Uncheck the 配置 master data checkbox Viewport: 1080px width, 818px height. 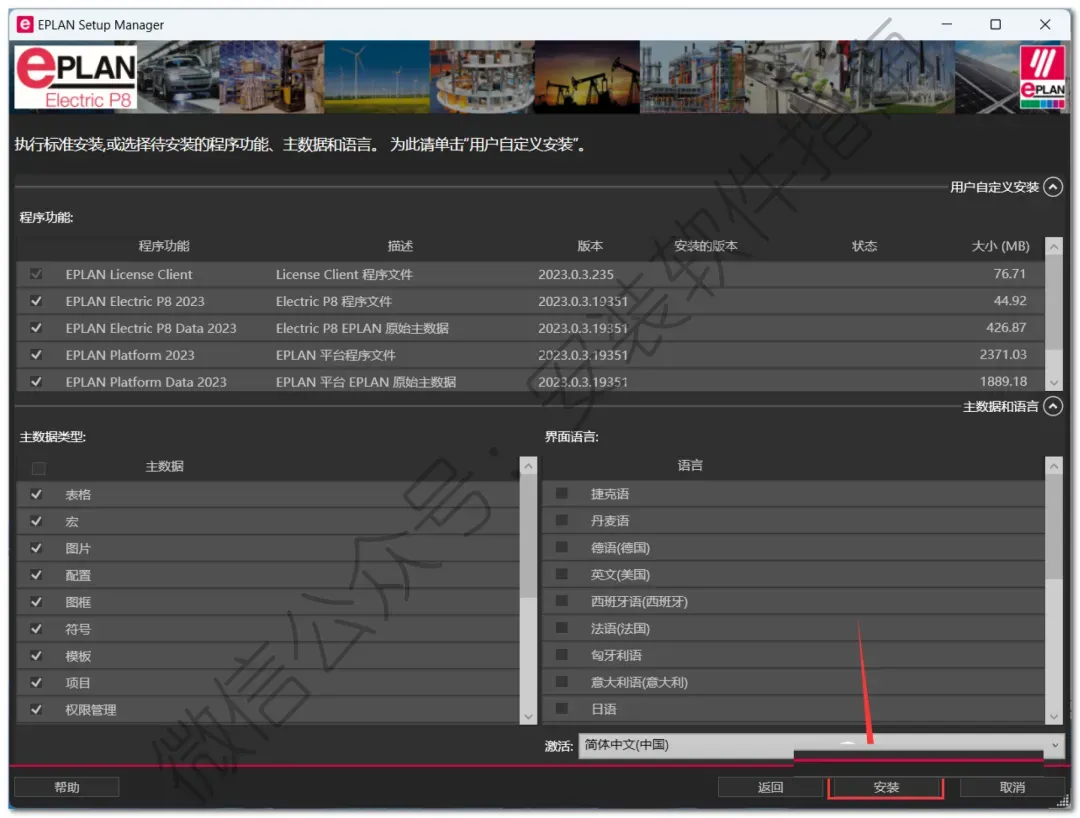(37, 575)
